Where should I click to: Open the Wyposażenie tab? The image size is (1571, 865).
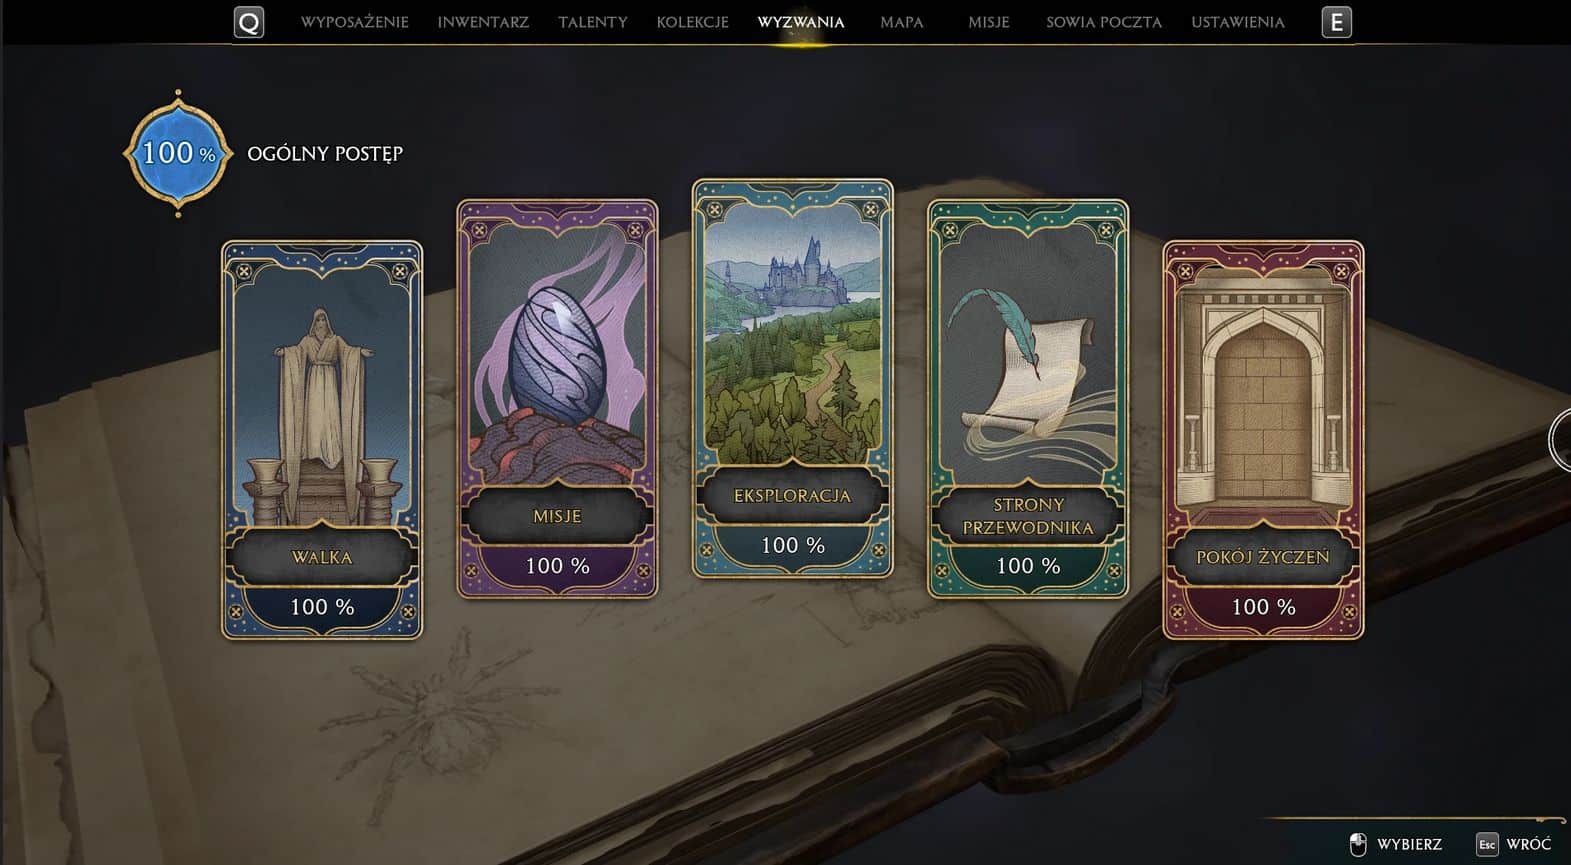[355, 22]
